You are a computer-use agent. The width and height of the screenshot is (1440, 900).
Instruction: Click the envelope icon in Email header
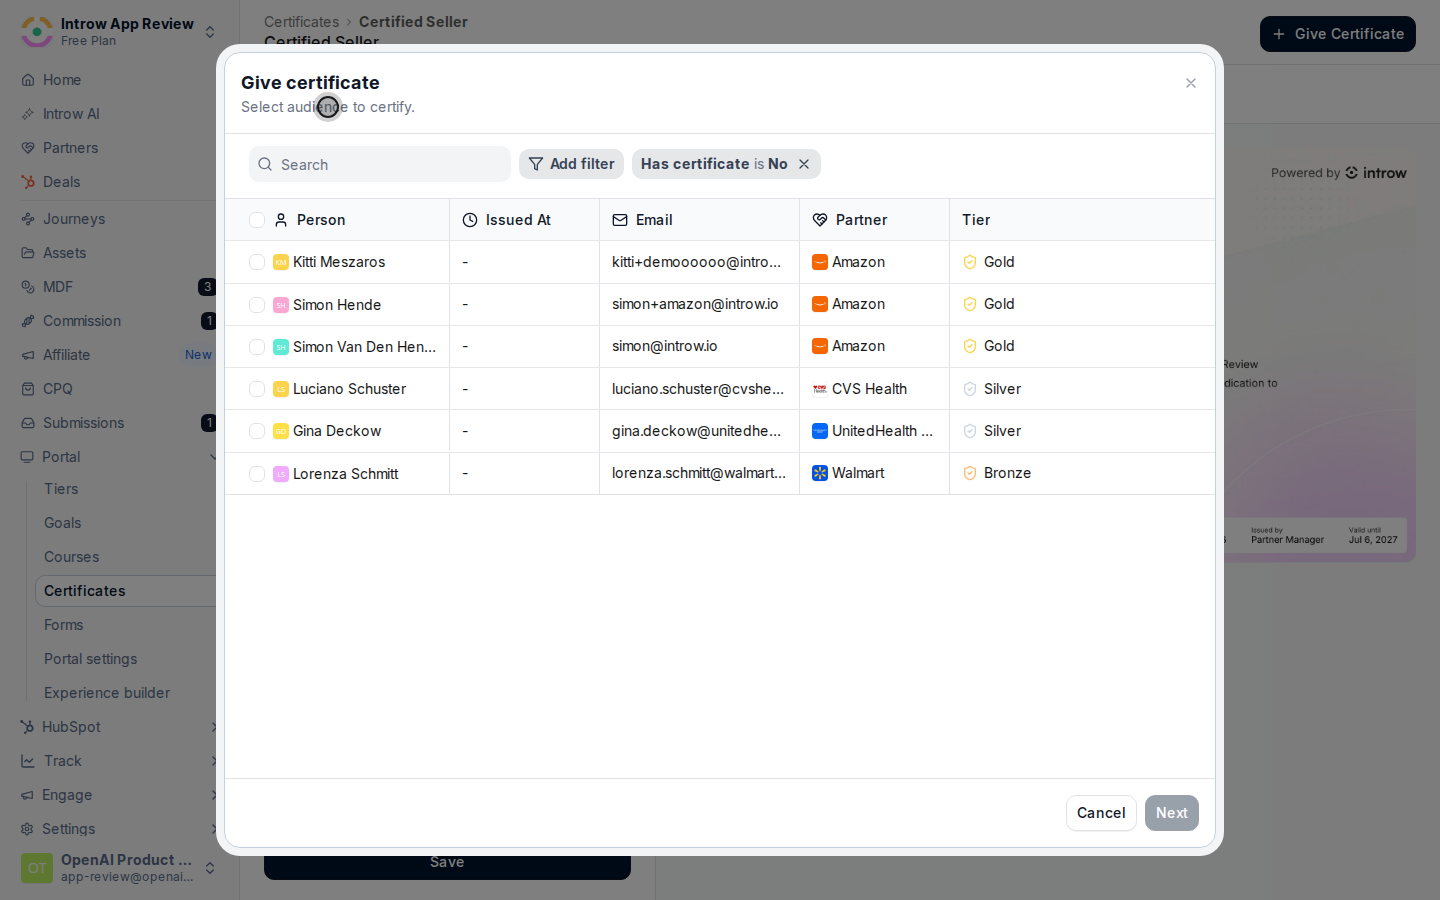pyautogui.click(x=620, y=220)
